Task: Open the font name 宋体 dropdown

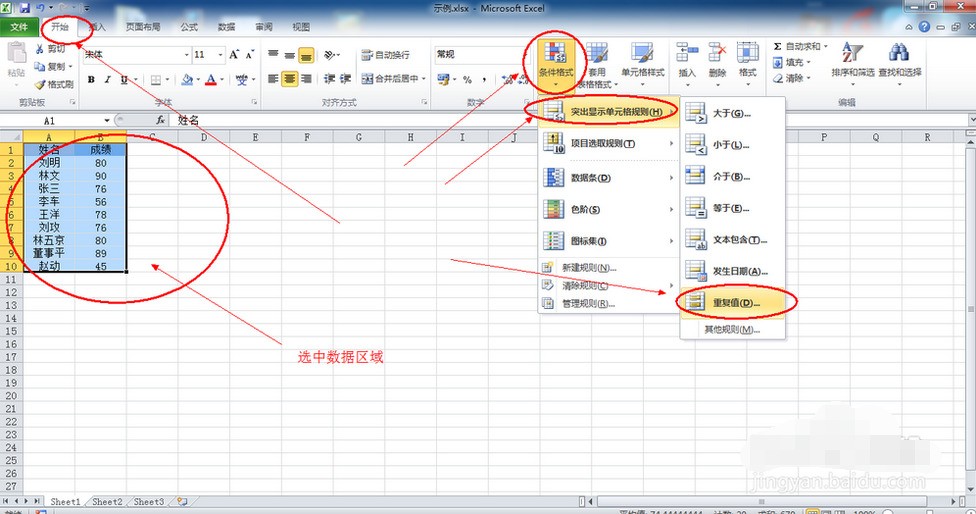Action: pyautogui.click(x=186, y=55)
